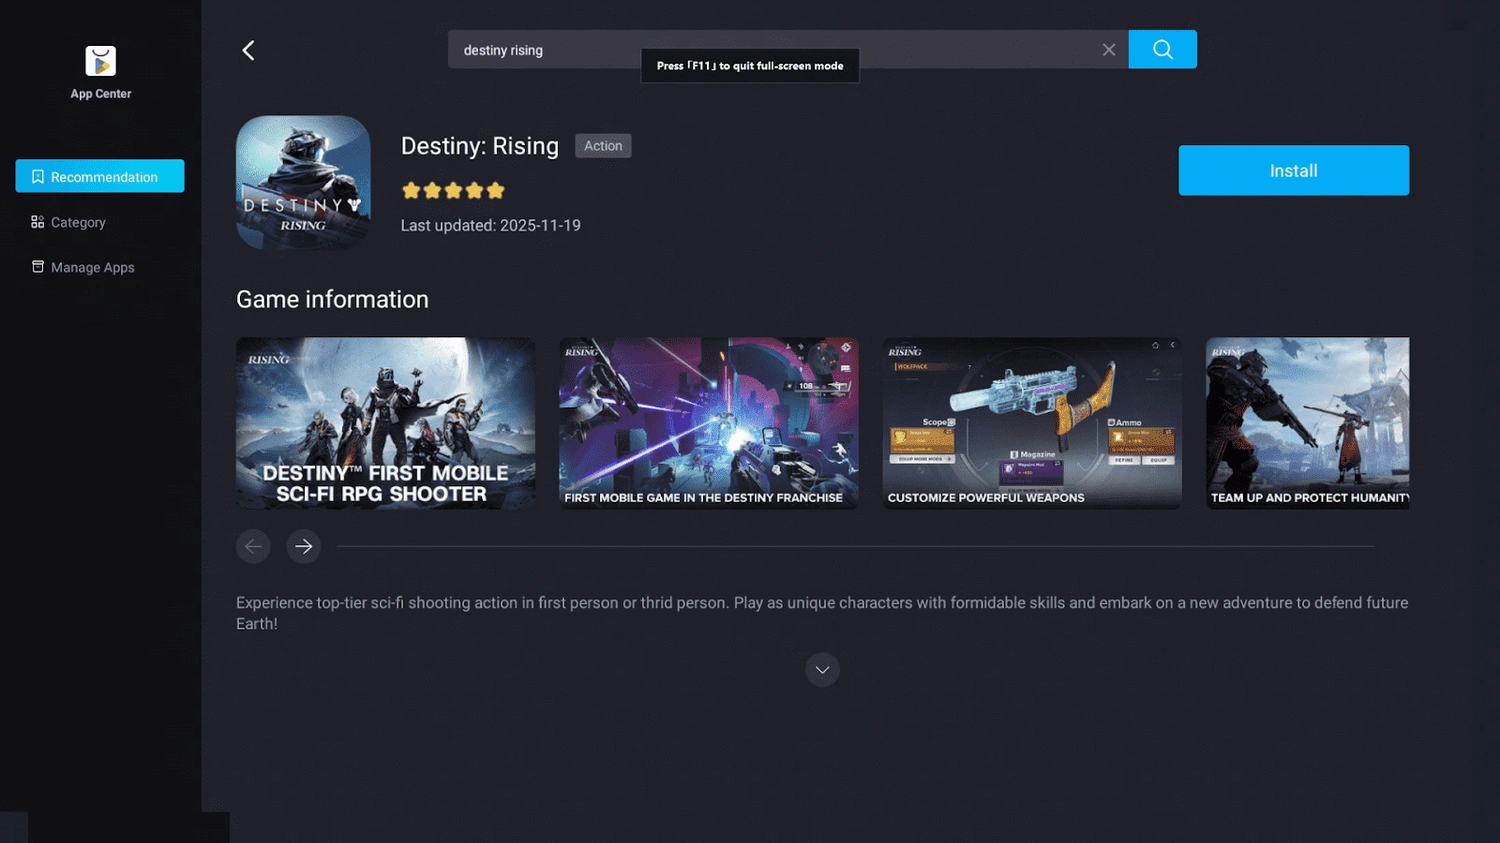1500x843 pixels.
Task: Click the Install button
Action: (1293, 170)
